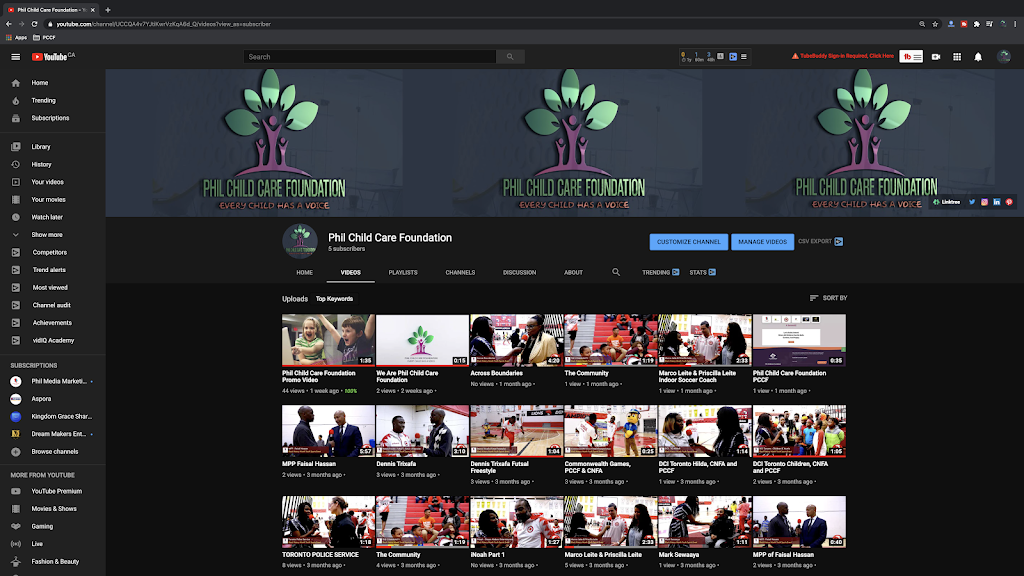Open We Are Phil Child Care Foundation thumbnail
This screenshot has width=1024, height=576.
(423, 340)
